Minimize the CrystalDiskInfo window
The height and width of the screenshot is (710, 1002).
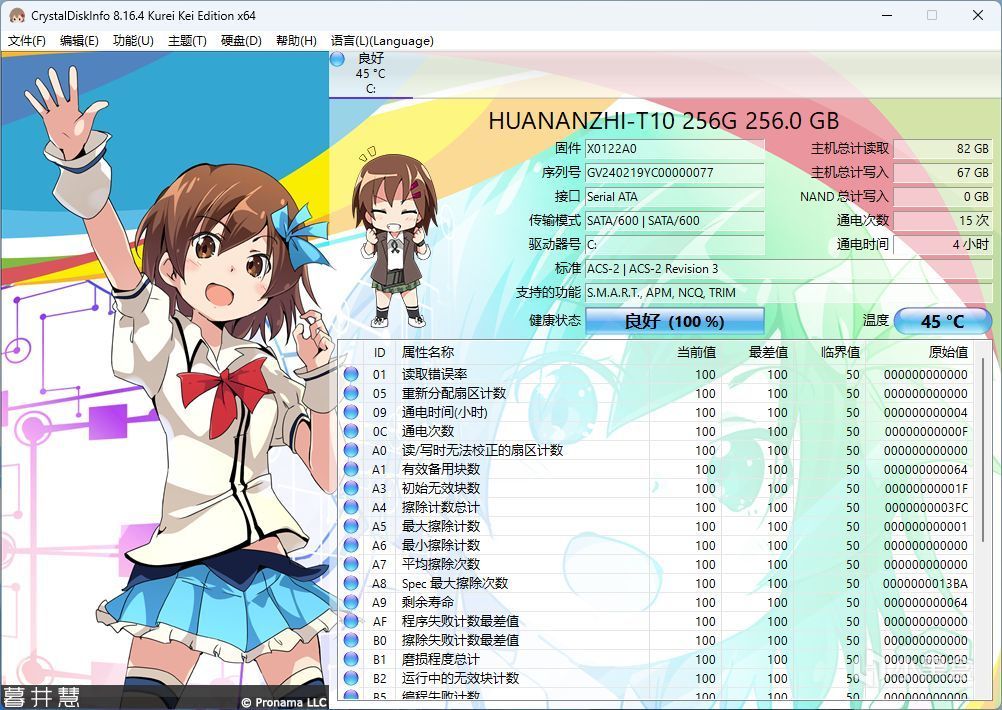coord(886,15)
